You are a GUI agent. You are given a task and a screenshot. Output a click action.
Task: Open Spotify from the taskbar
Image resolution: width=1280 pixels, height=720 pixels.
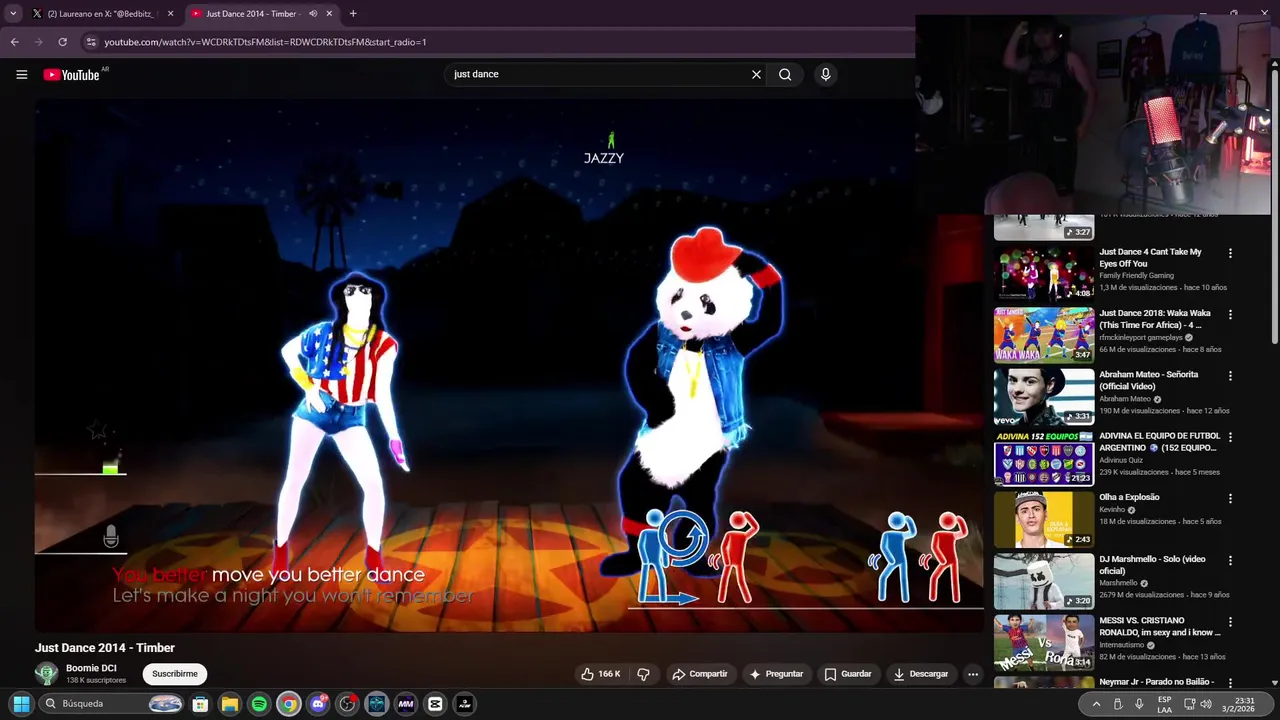(x=259, y=704)
